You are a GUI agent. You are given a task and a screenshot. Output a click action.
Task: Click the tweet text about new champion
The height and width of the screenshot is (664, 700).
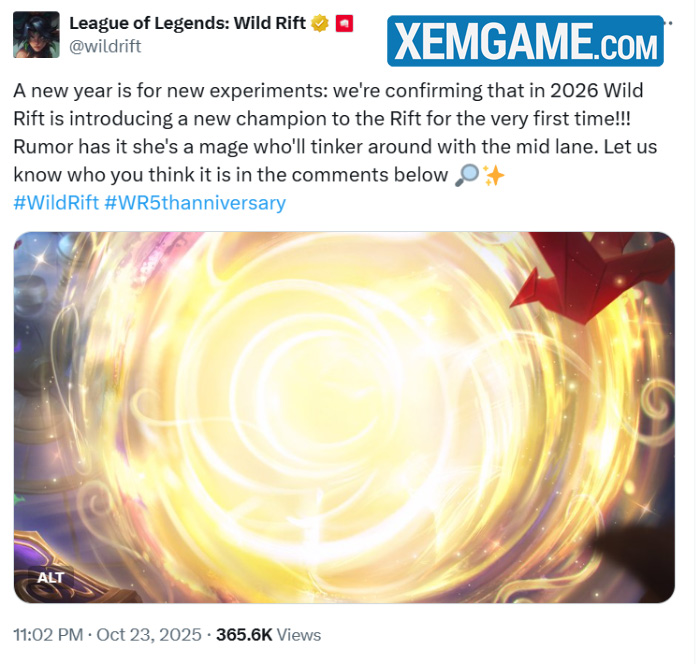point(335,133)
